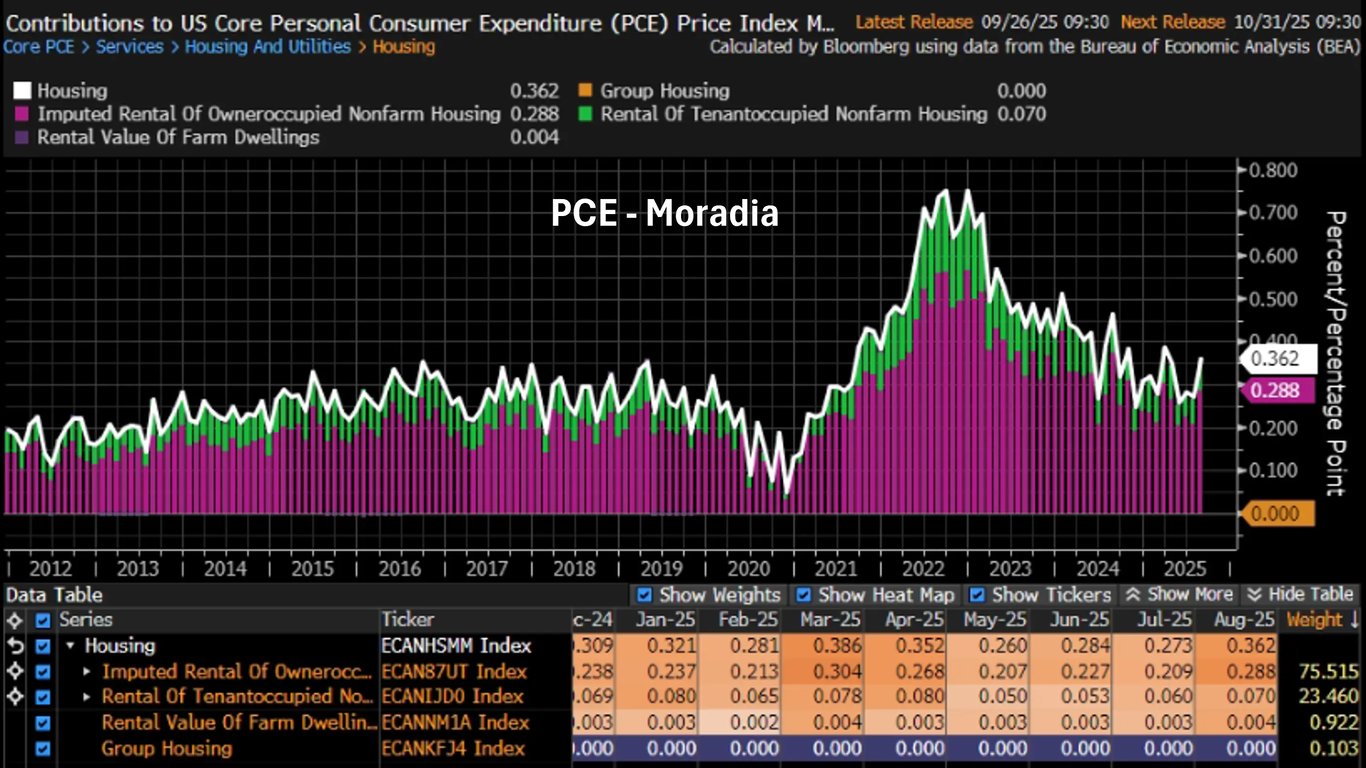
Task: Collapse the Housing tree row
Action: [x=70, y=646]
